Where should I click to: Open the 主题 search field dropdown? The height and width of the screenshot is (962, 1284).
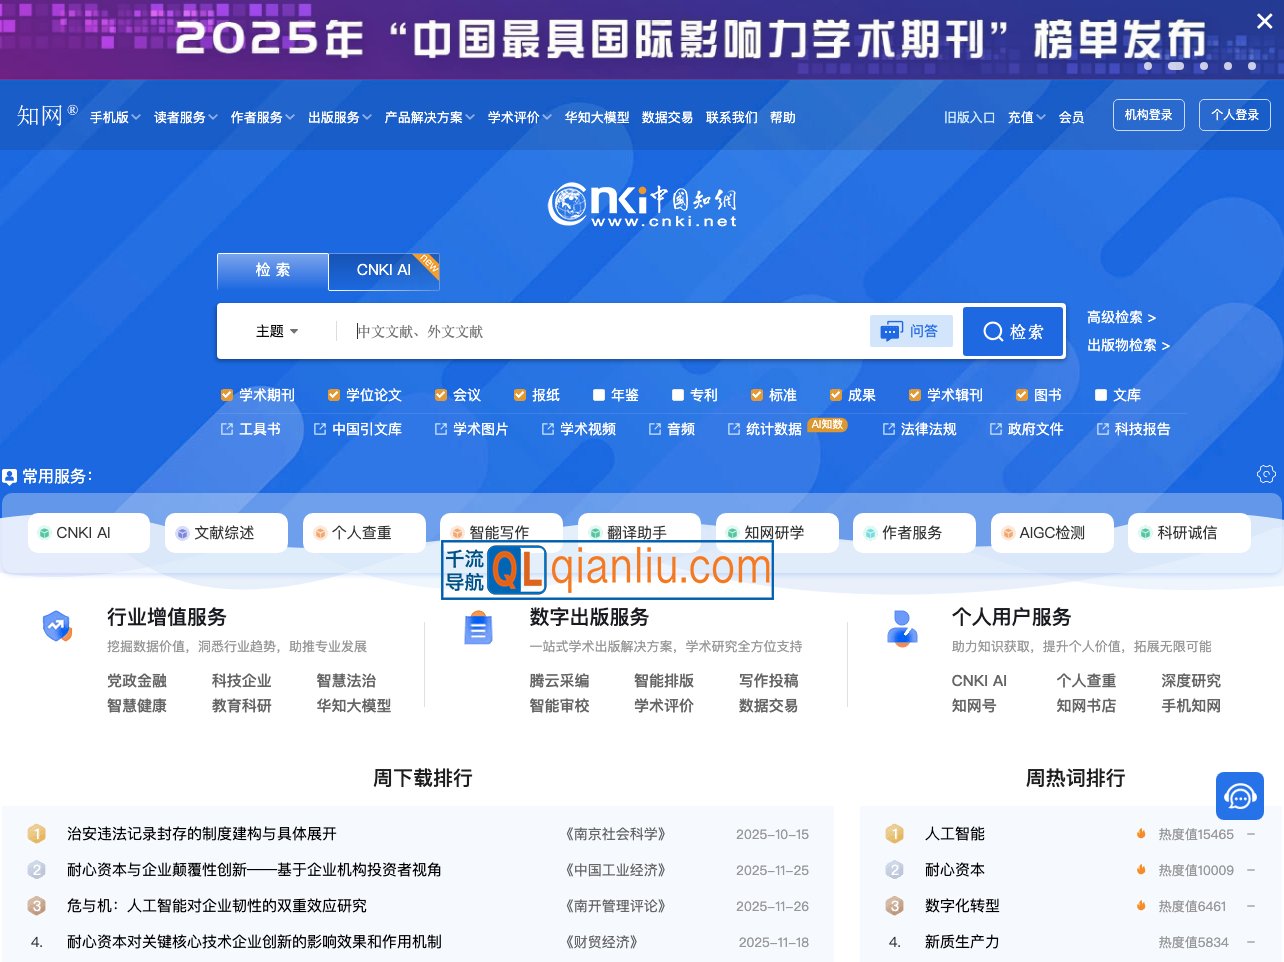pos(277,331)
